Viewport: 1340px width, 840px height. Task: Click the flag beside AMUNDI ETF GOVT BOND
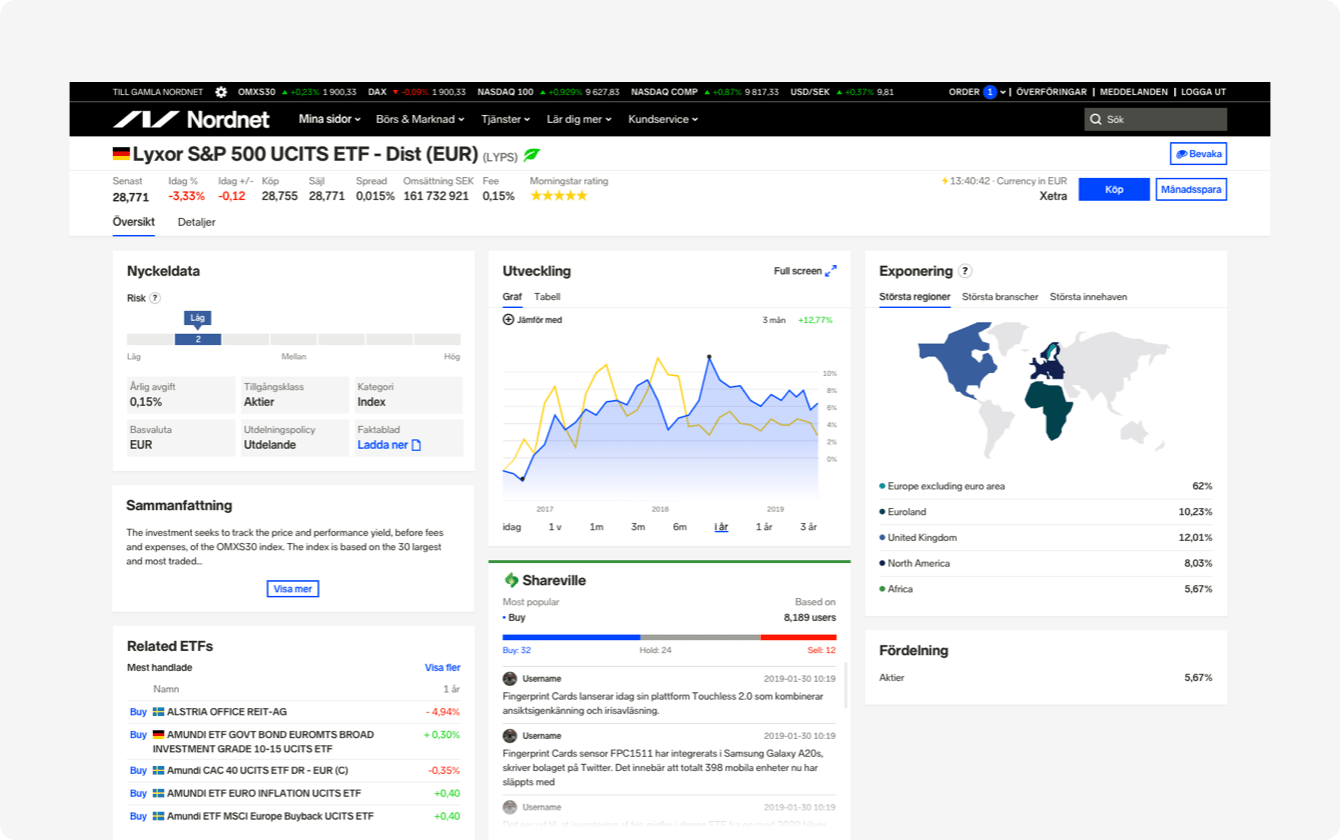(x=158, y=735)
